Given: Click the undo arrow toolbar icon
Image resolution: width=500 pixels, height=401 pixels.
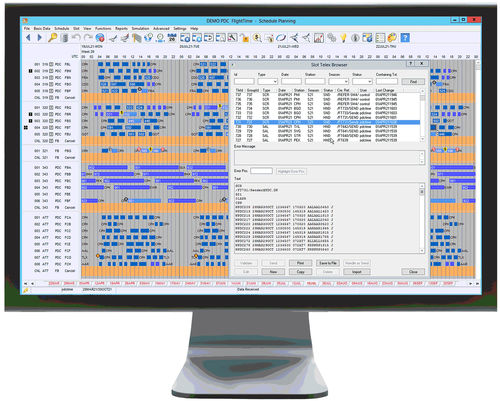Looking at the screenshot, I should pyautogui.click(x=76, y=38).
